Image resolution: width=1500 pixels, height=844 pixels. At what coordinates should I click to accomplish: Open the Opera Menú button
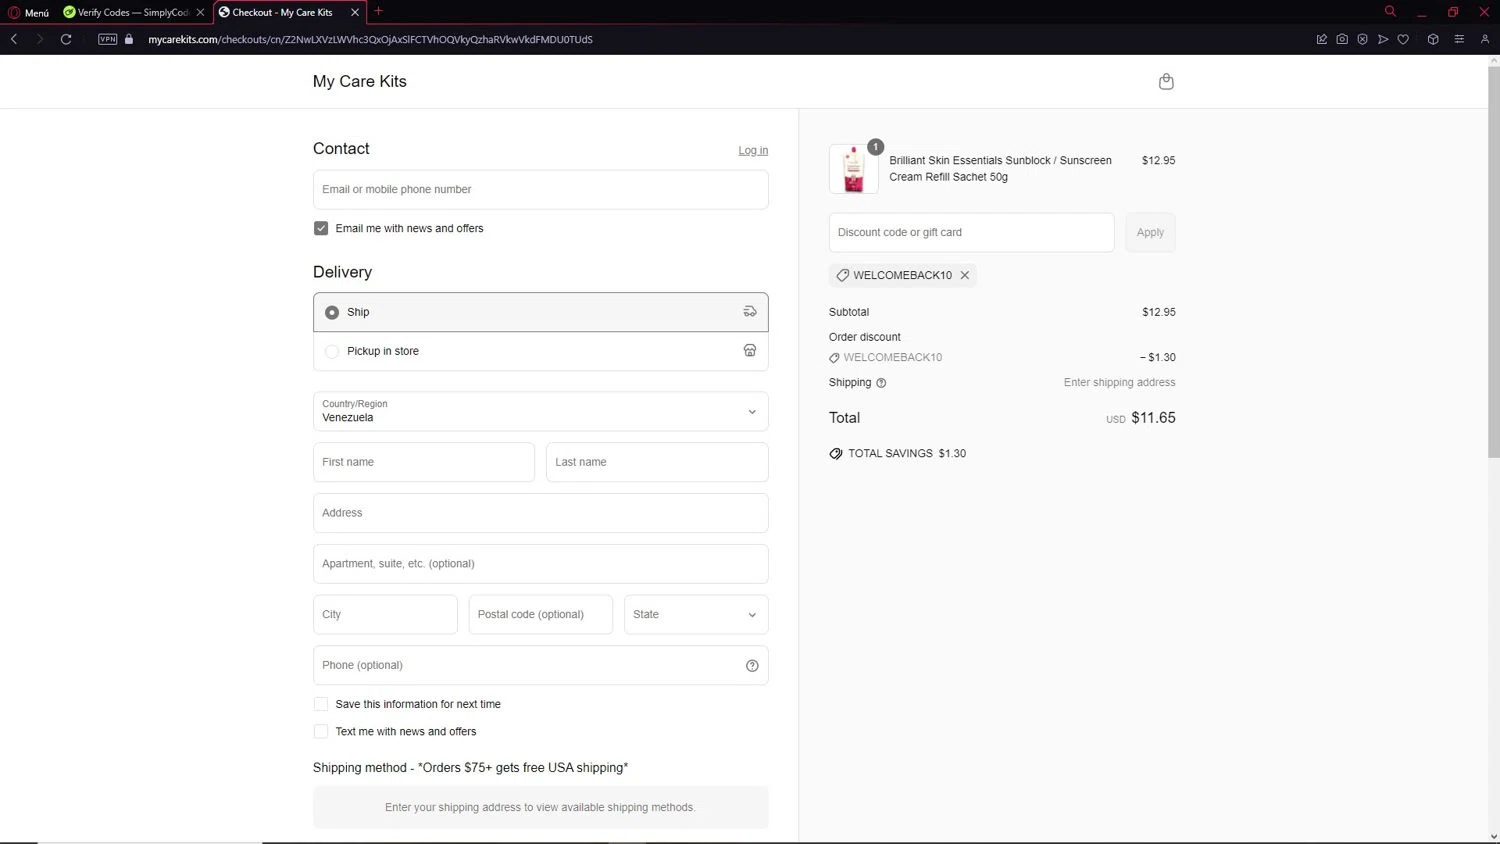(x=29, y=12)
